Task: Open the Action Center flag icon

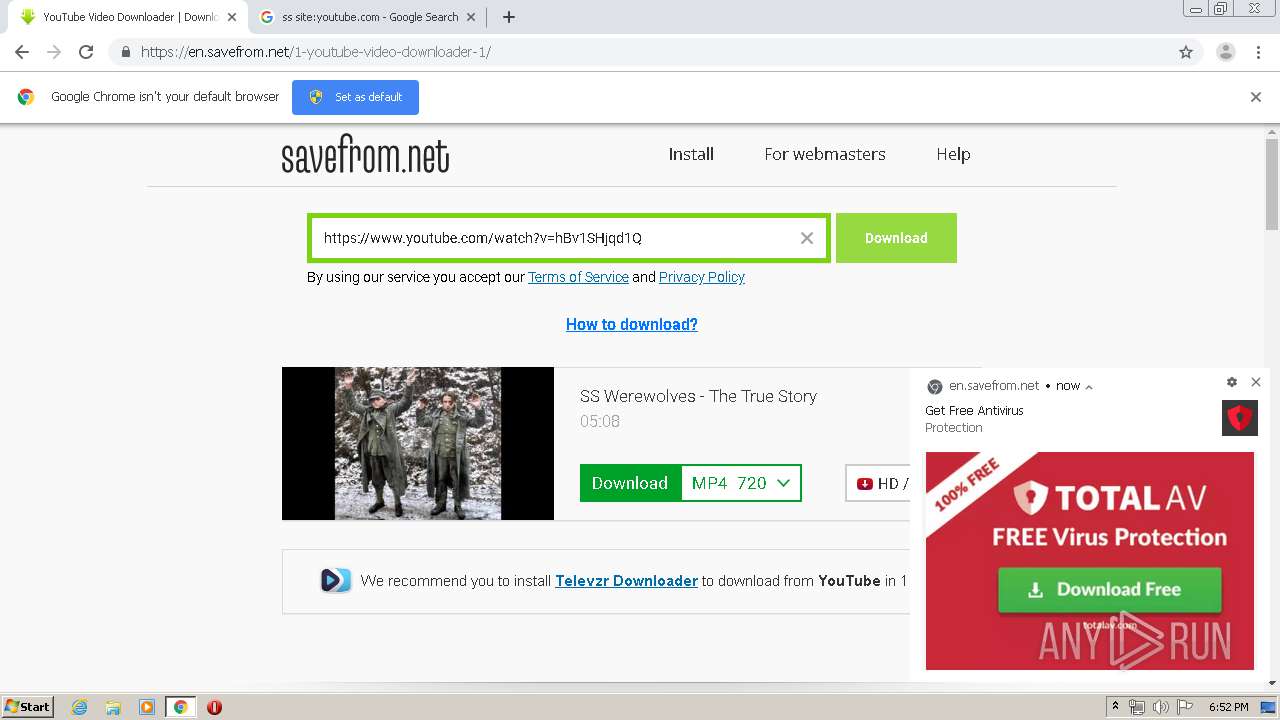Action: click(1183, 707)
